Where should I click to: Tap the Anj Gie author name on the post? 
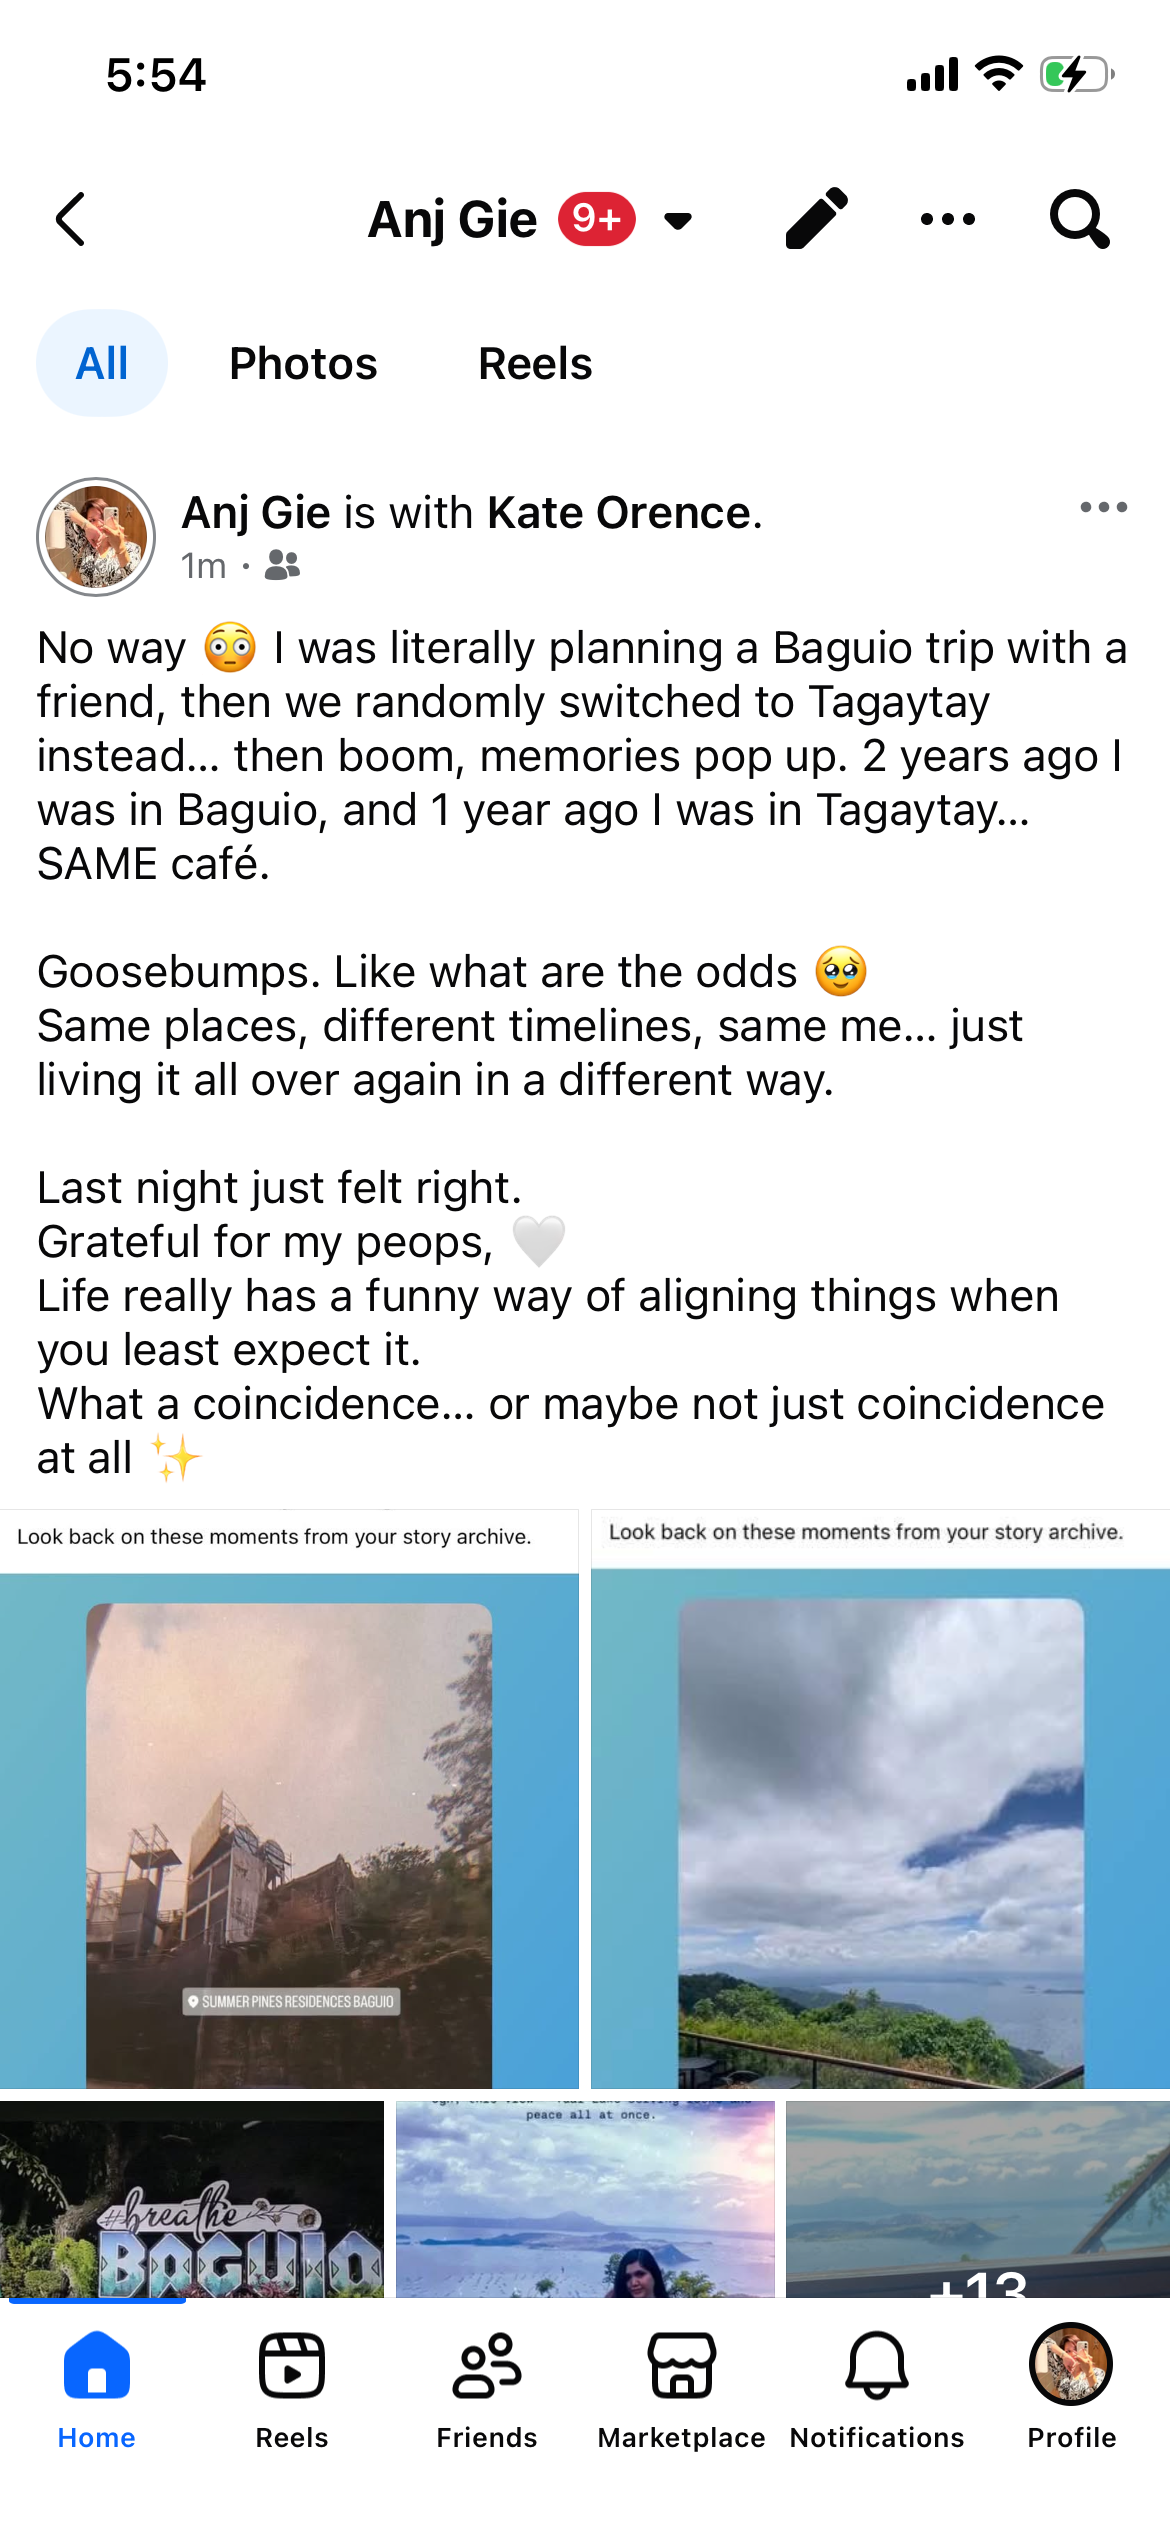[256, 513]
